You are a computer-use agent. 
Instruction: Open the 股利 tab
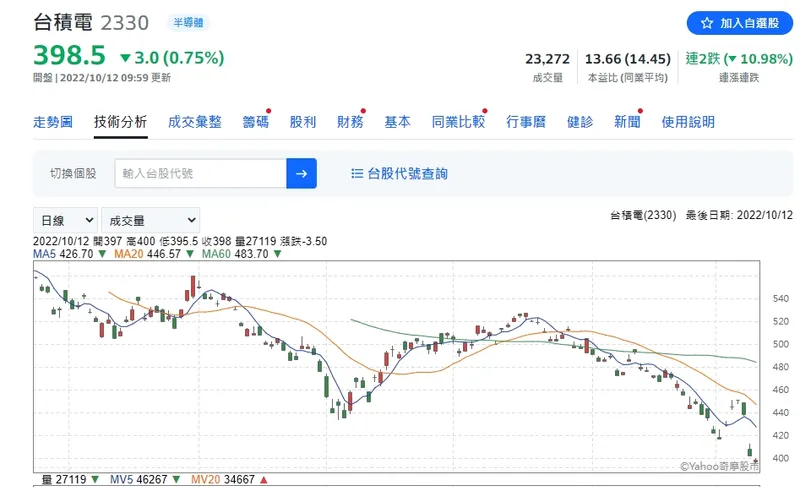pos(302,122)
